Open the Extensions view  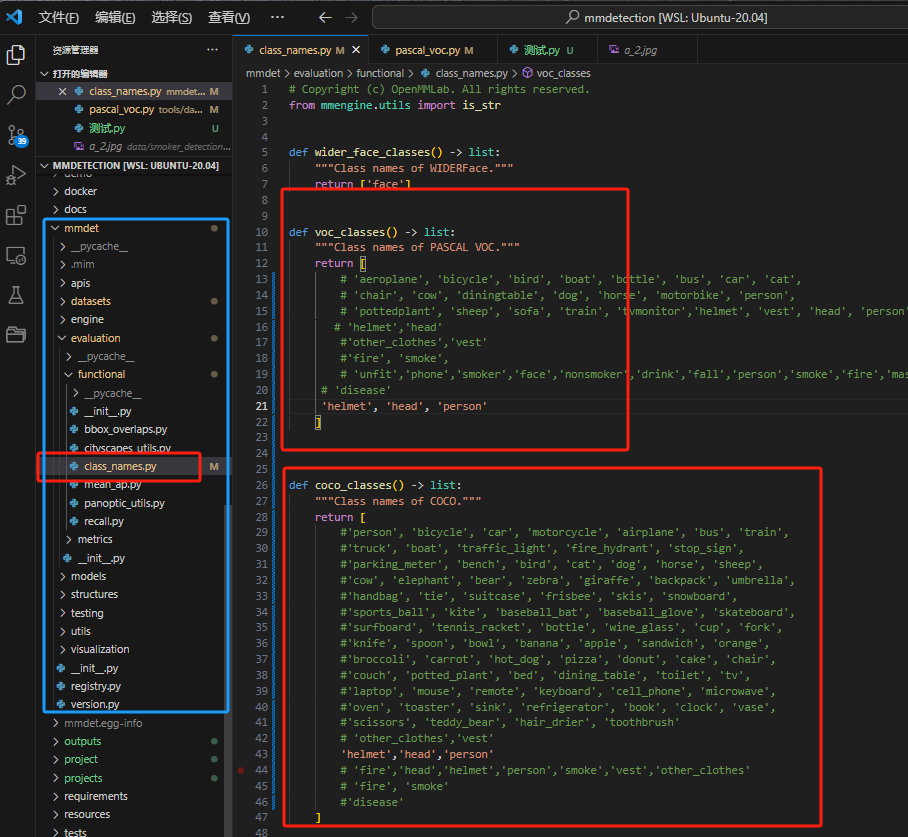pyautogui.click(x=16, y=216)
